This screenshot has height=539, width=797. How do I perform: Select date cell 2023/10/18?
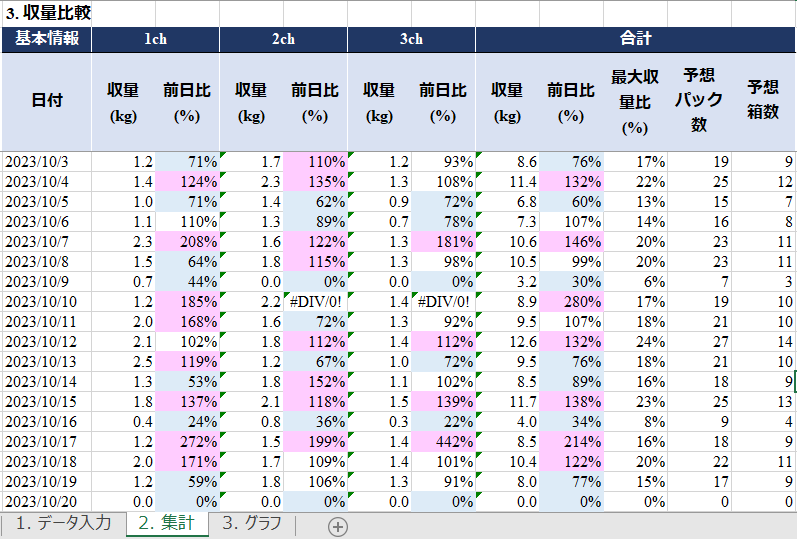click(47, 462)
